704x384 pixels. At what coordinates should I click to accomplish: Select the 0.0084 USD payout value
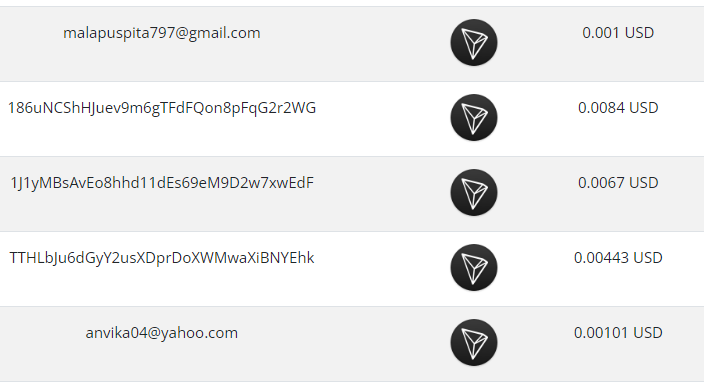click(618, 108)
